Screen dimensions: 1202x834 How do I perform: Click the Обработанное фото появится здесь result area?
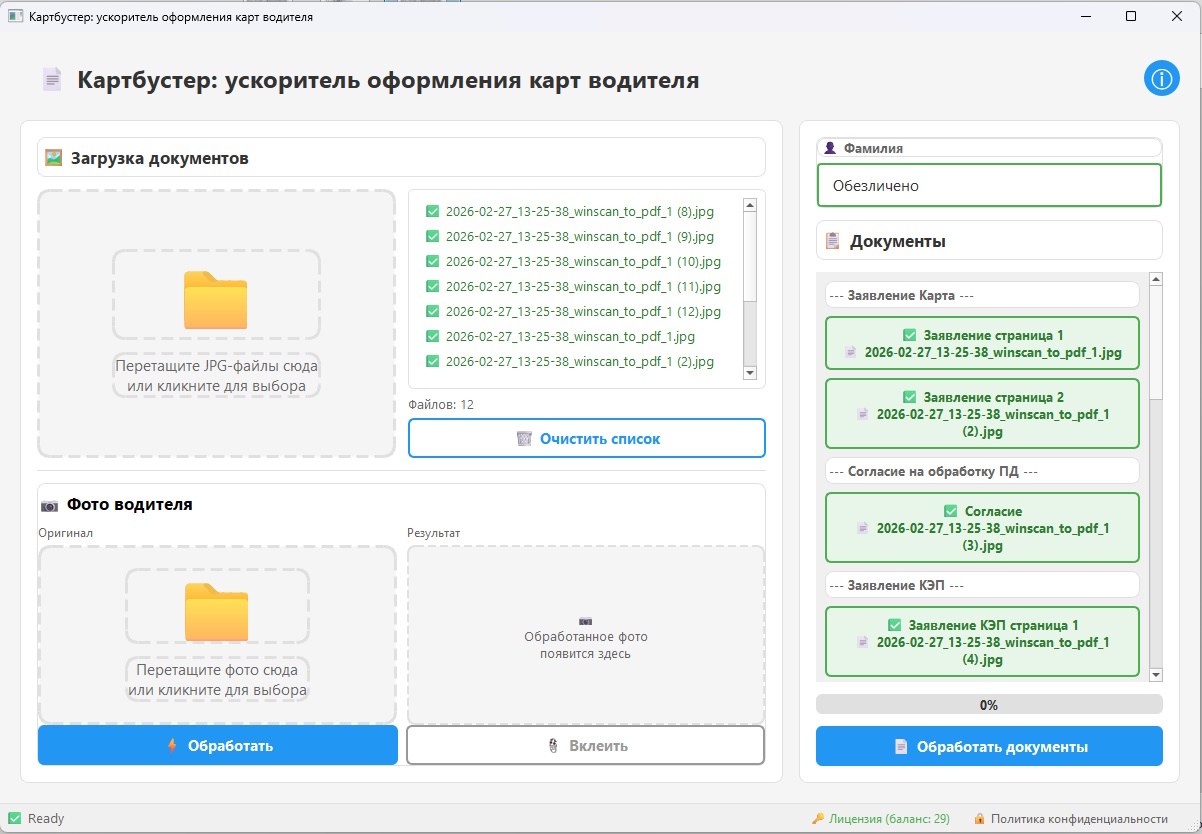coord(586,634)
